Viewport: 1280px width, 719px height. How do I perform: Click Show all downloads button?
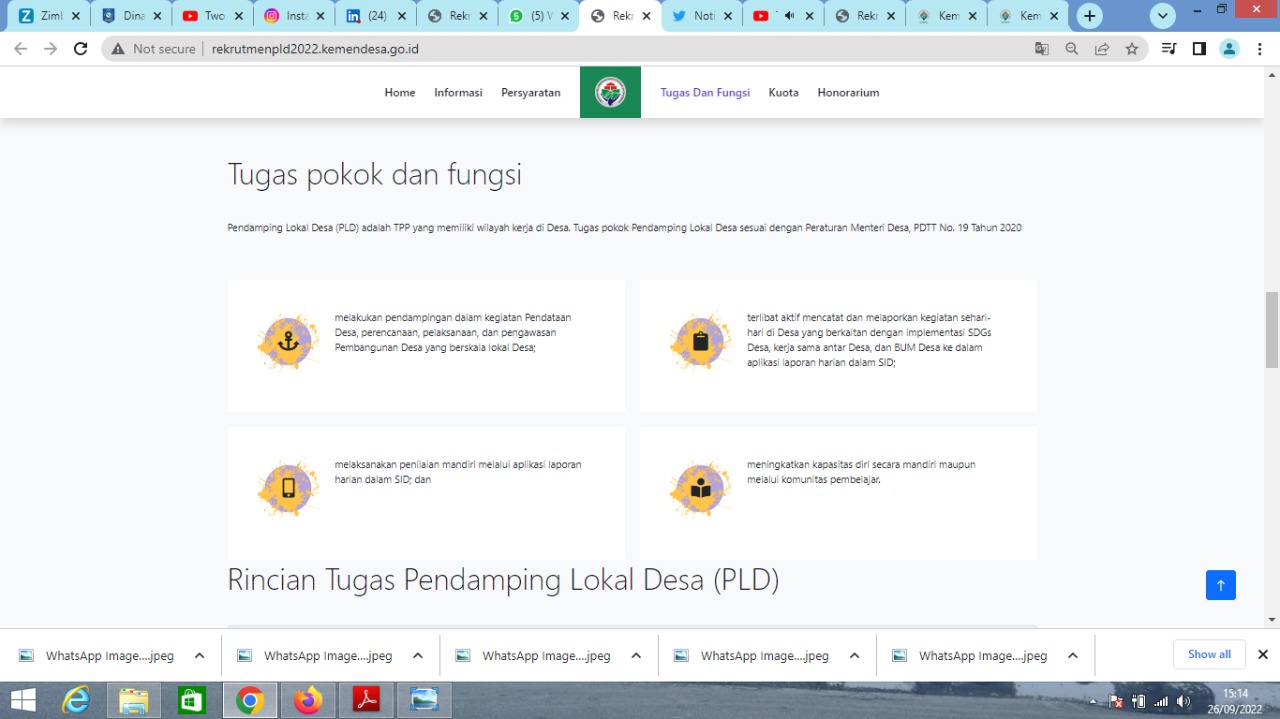[1209, 655]
